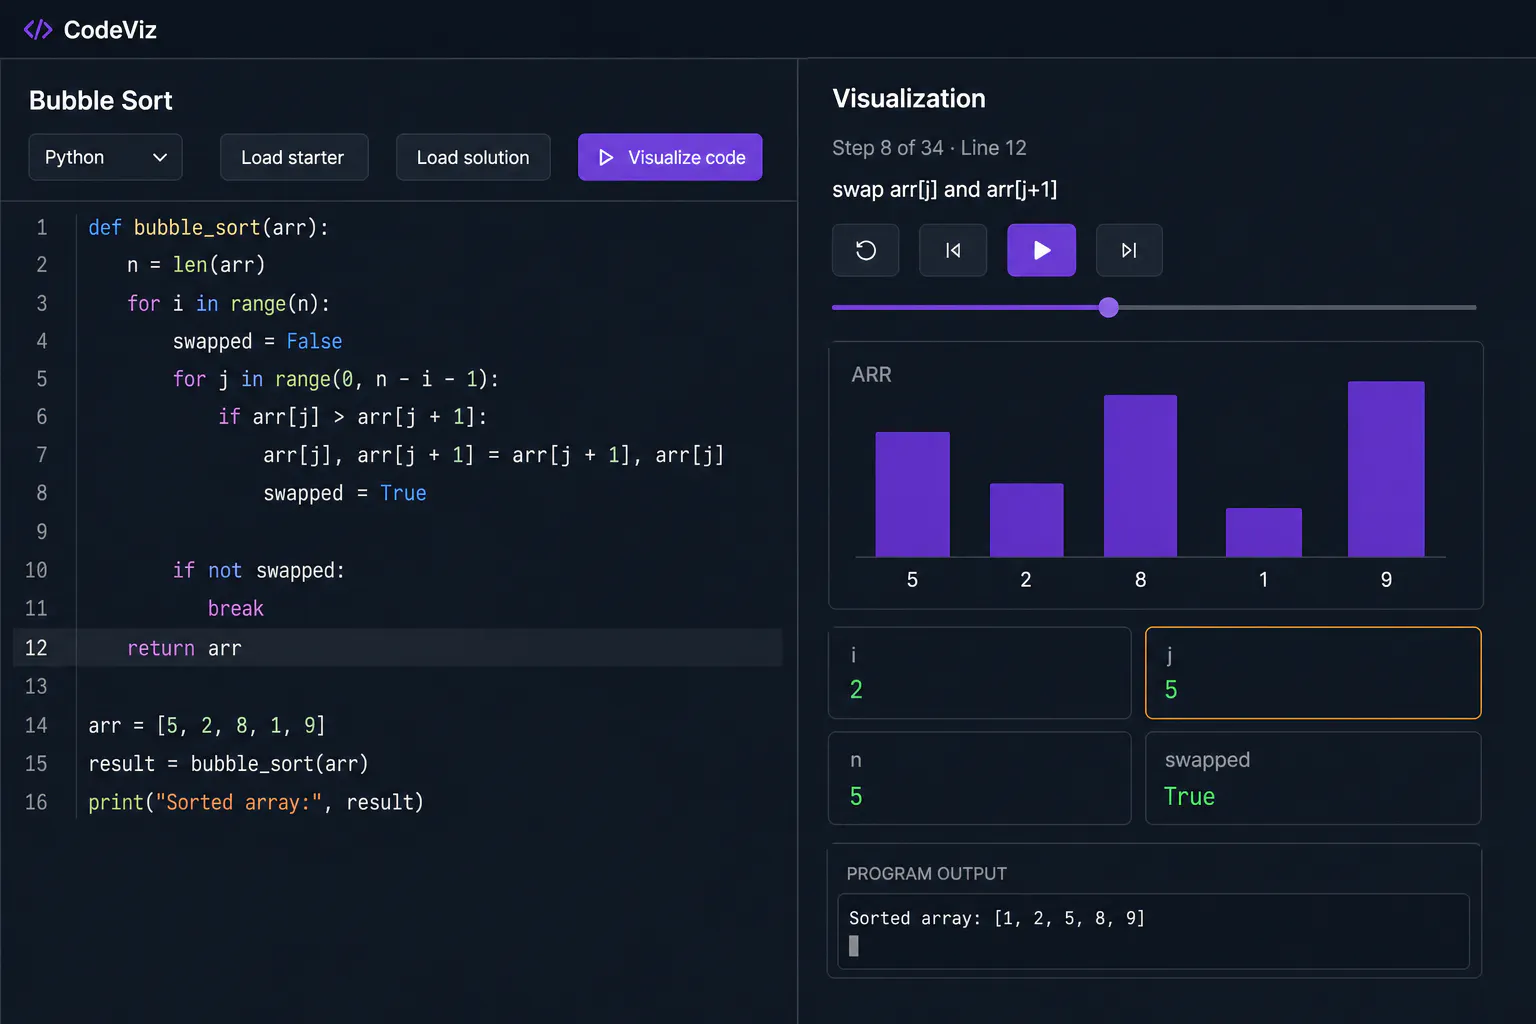Screen dimensions: 1536x1024
Task: Select the variable card for n
Action: pyautogui.click(x=980, y=778)
